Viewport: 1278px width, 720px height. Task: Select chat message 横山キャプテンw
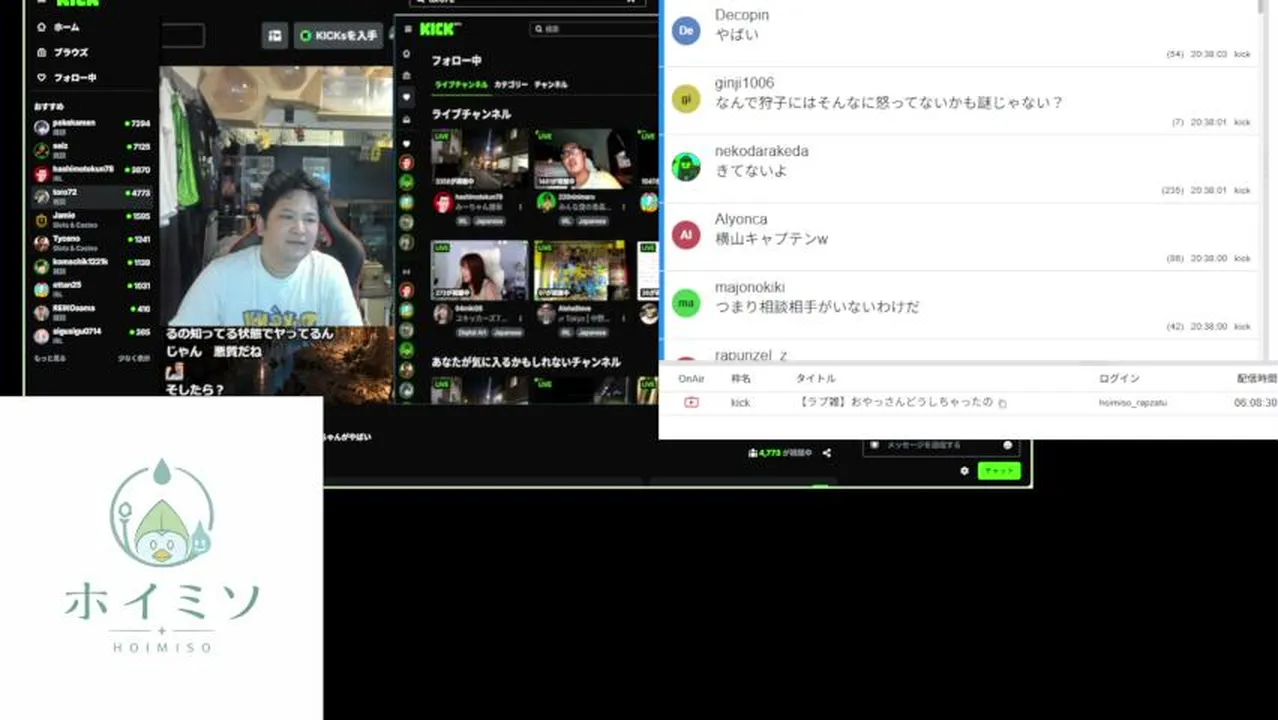pyautogui.click(x=771, y=239)
